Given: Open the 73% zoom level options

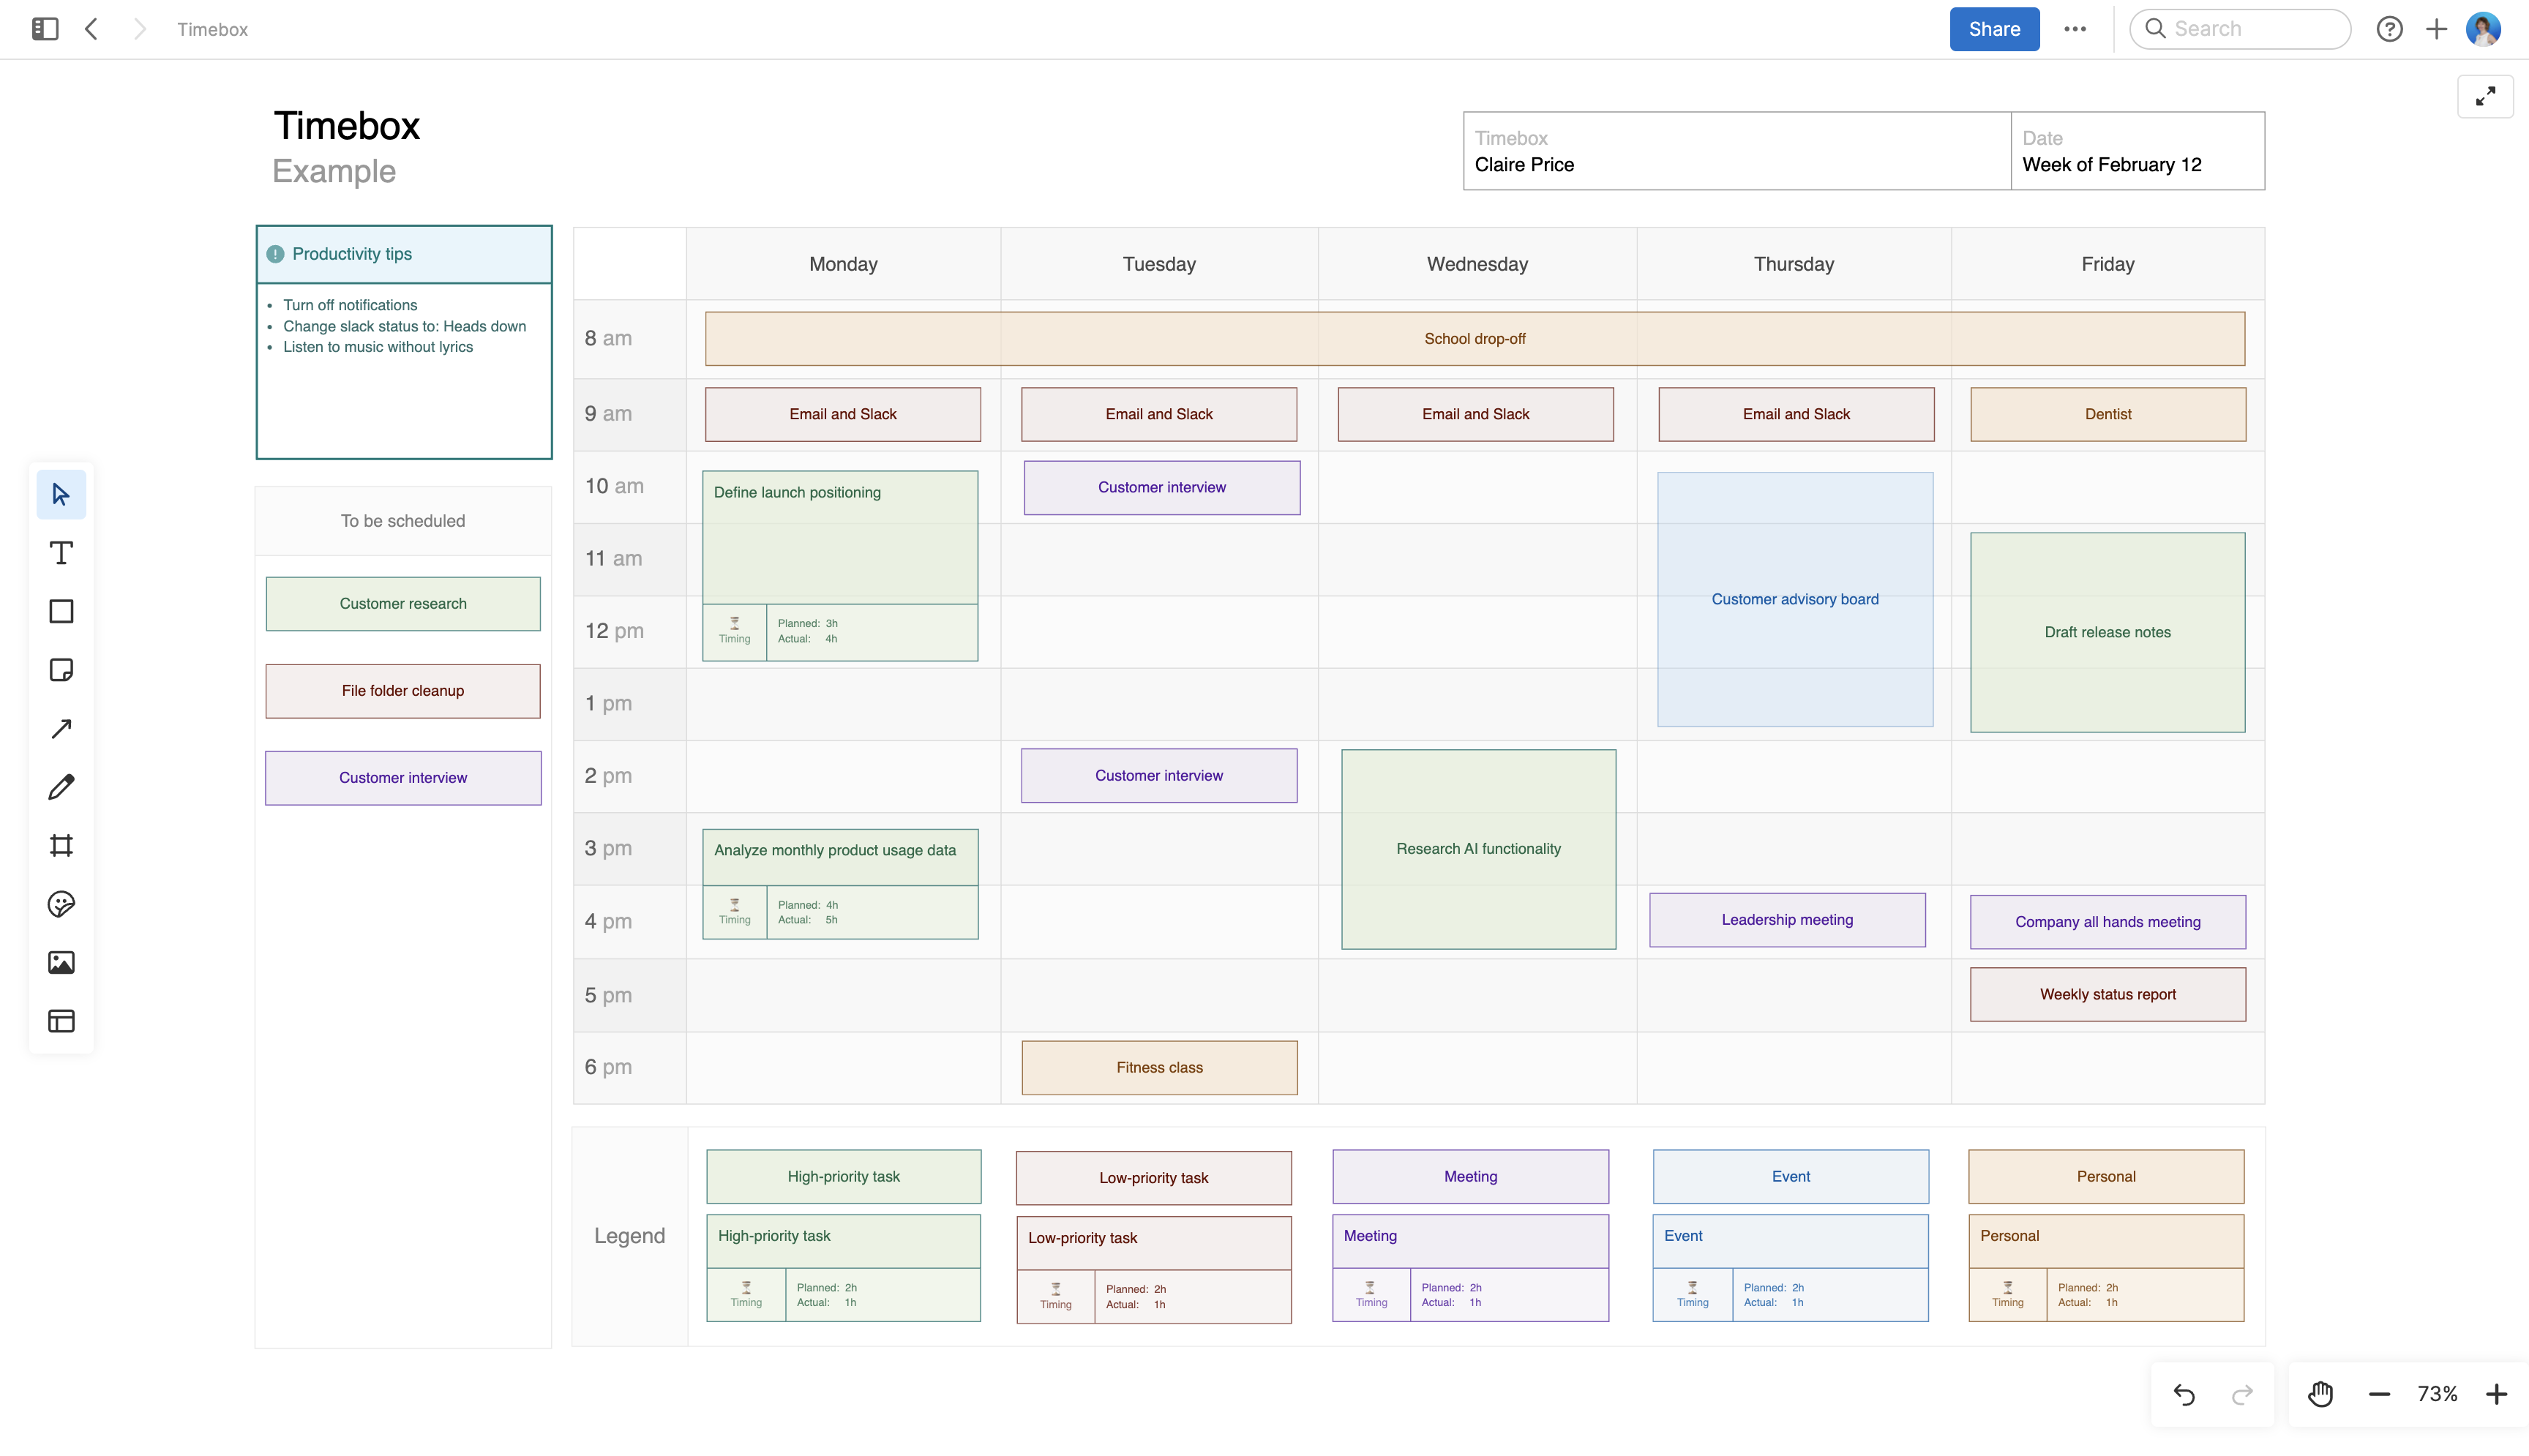Looking at the screenshot, I should click(2437, 1394).
